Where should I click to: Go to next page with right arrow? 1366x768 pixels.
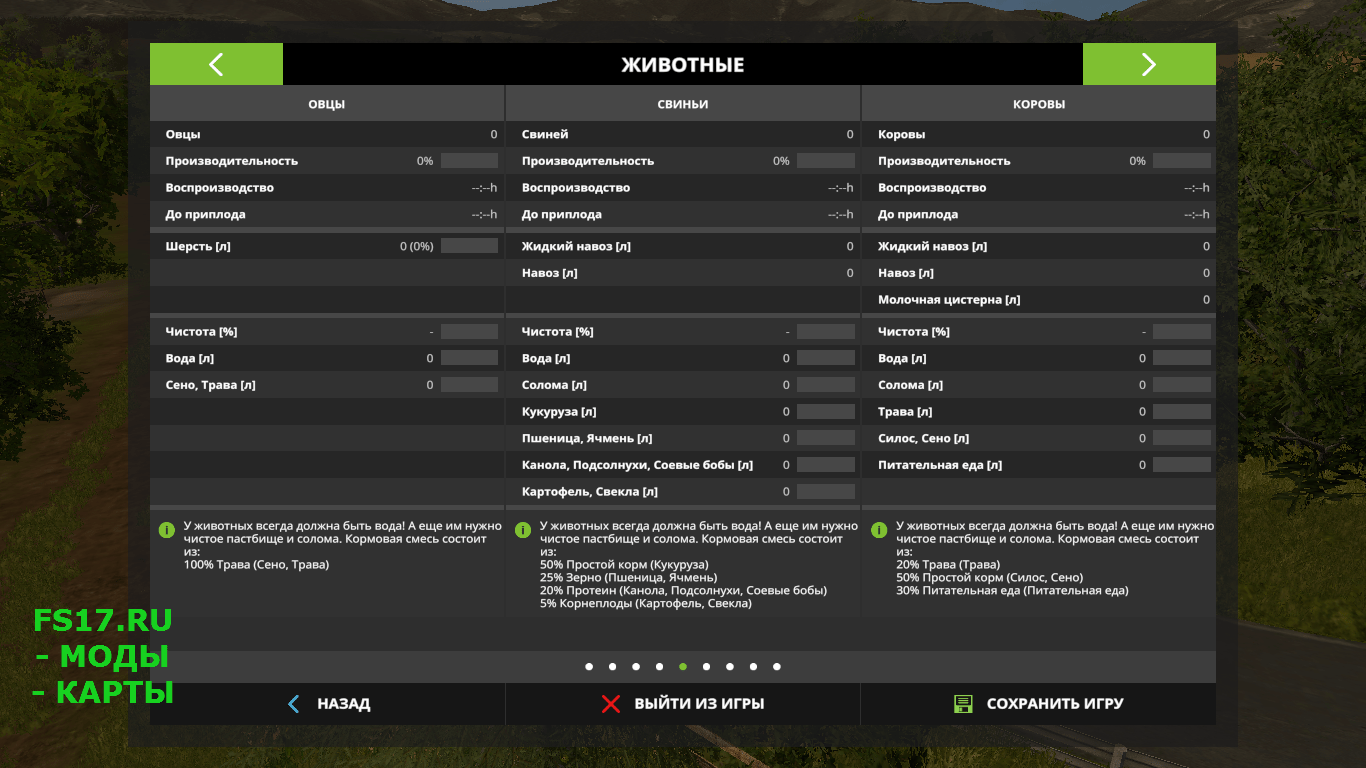[1149, 64]
